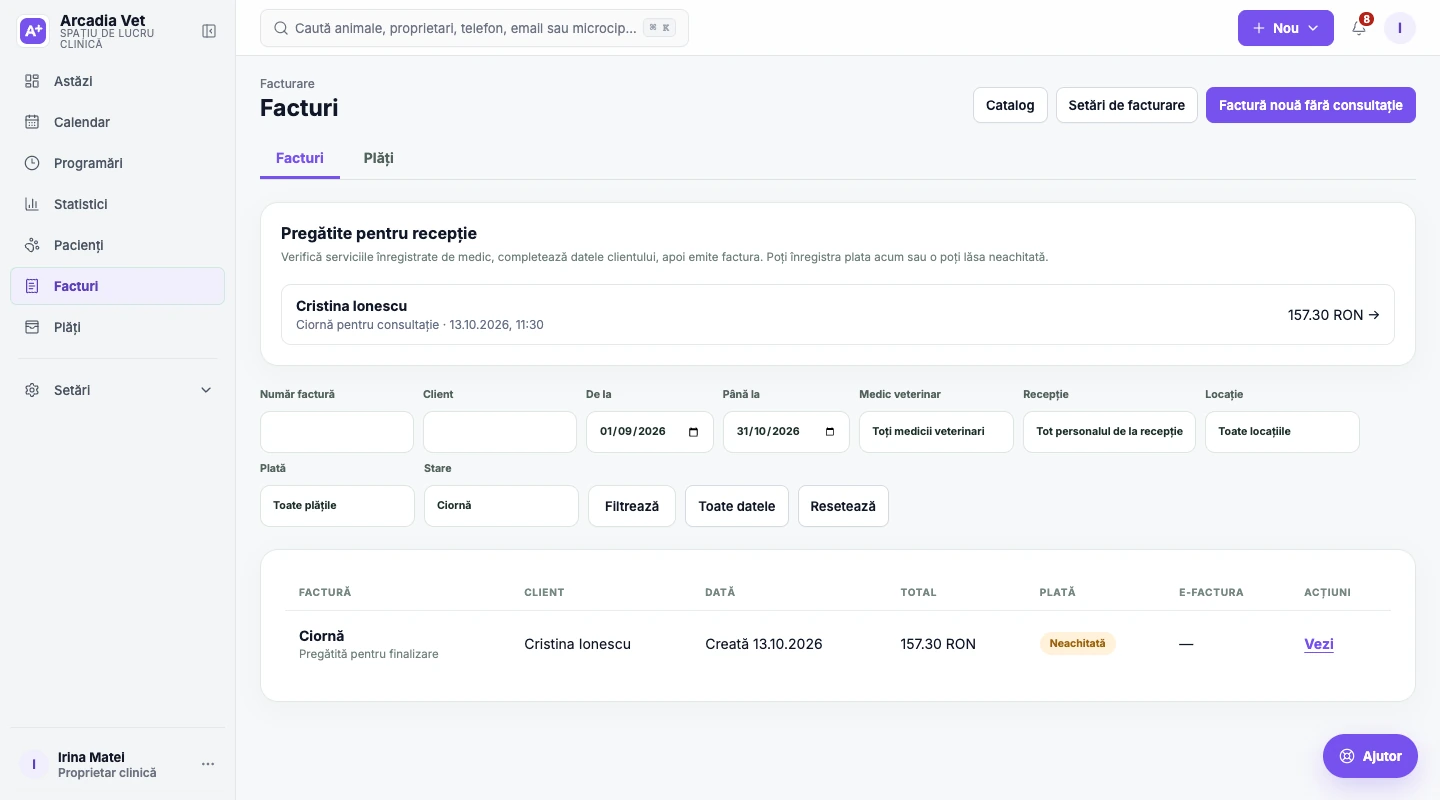Switch to the Plăți tab

point(379,158)
